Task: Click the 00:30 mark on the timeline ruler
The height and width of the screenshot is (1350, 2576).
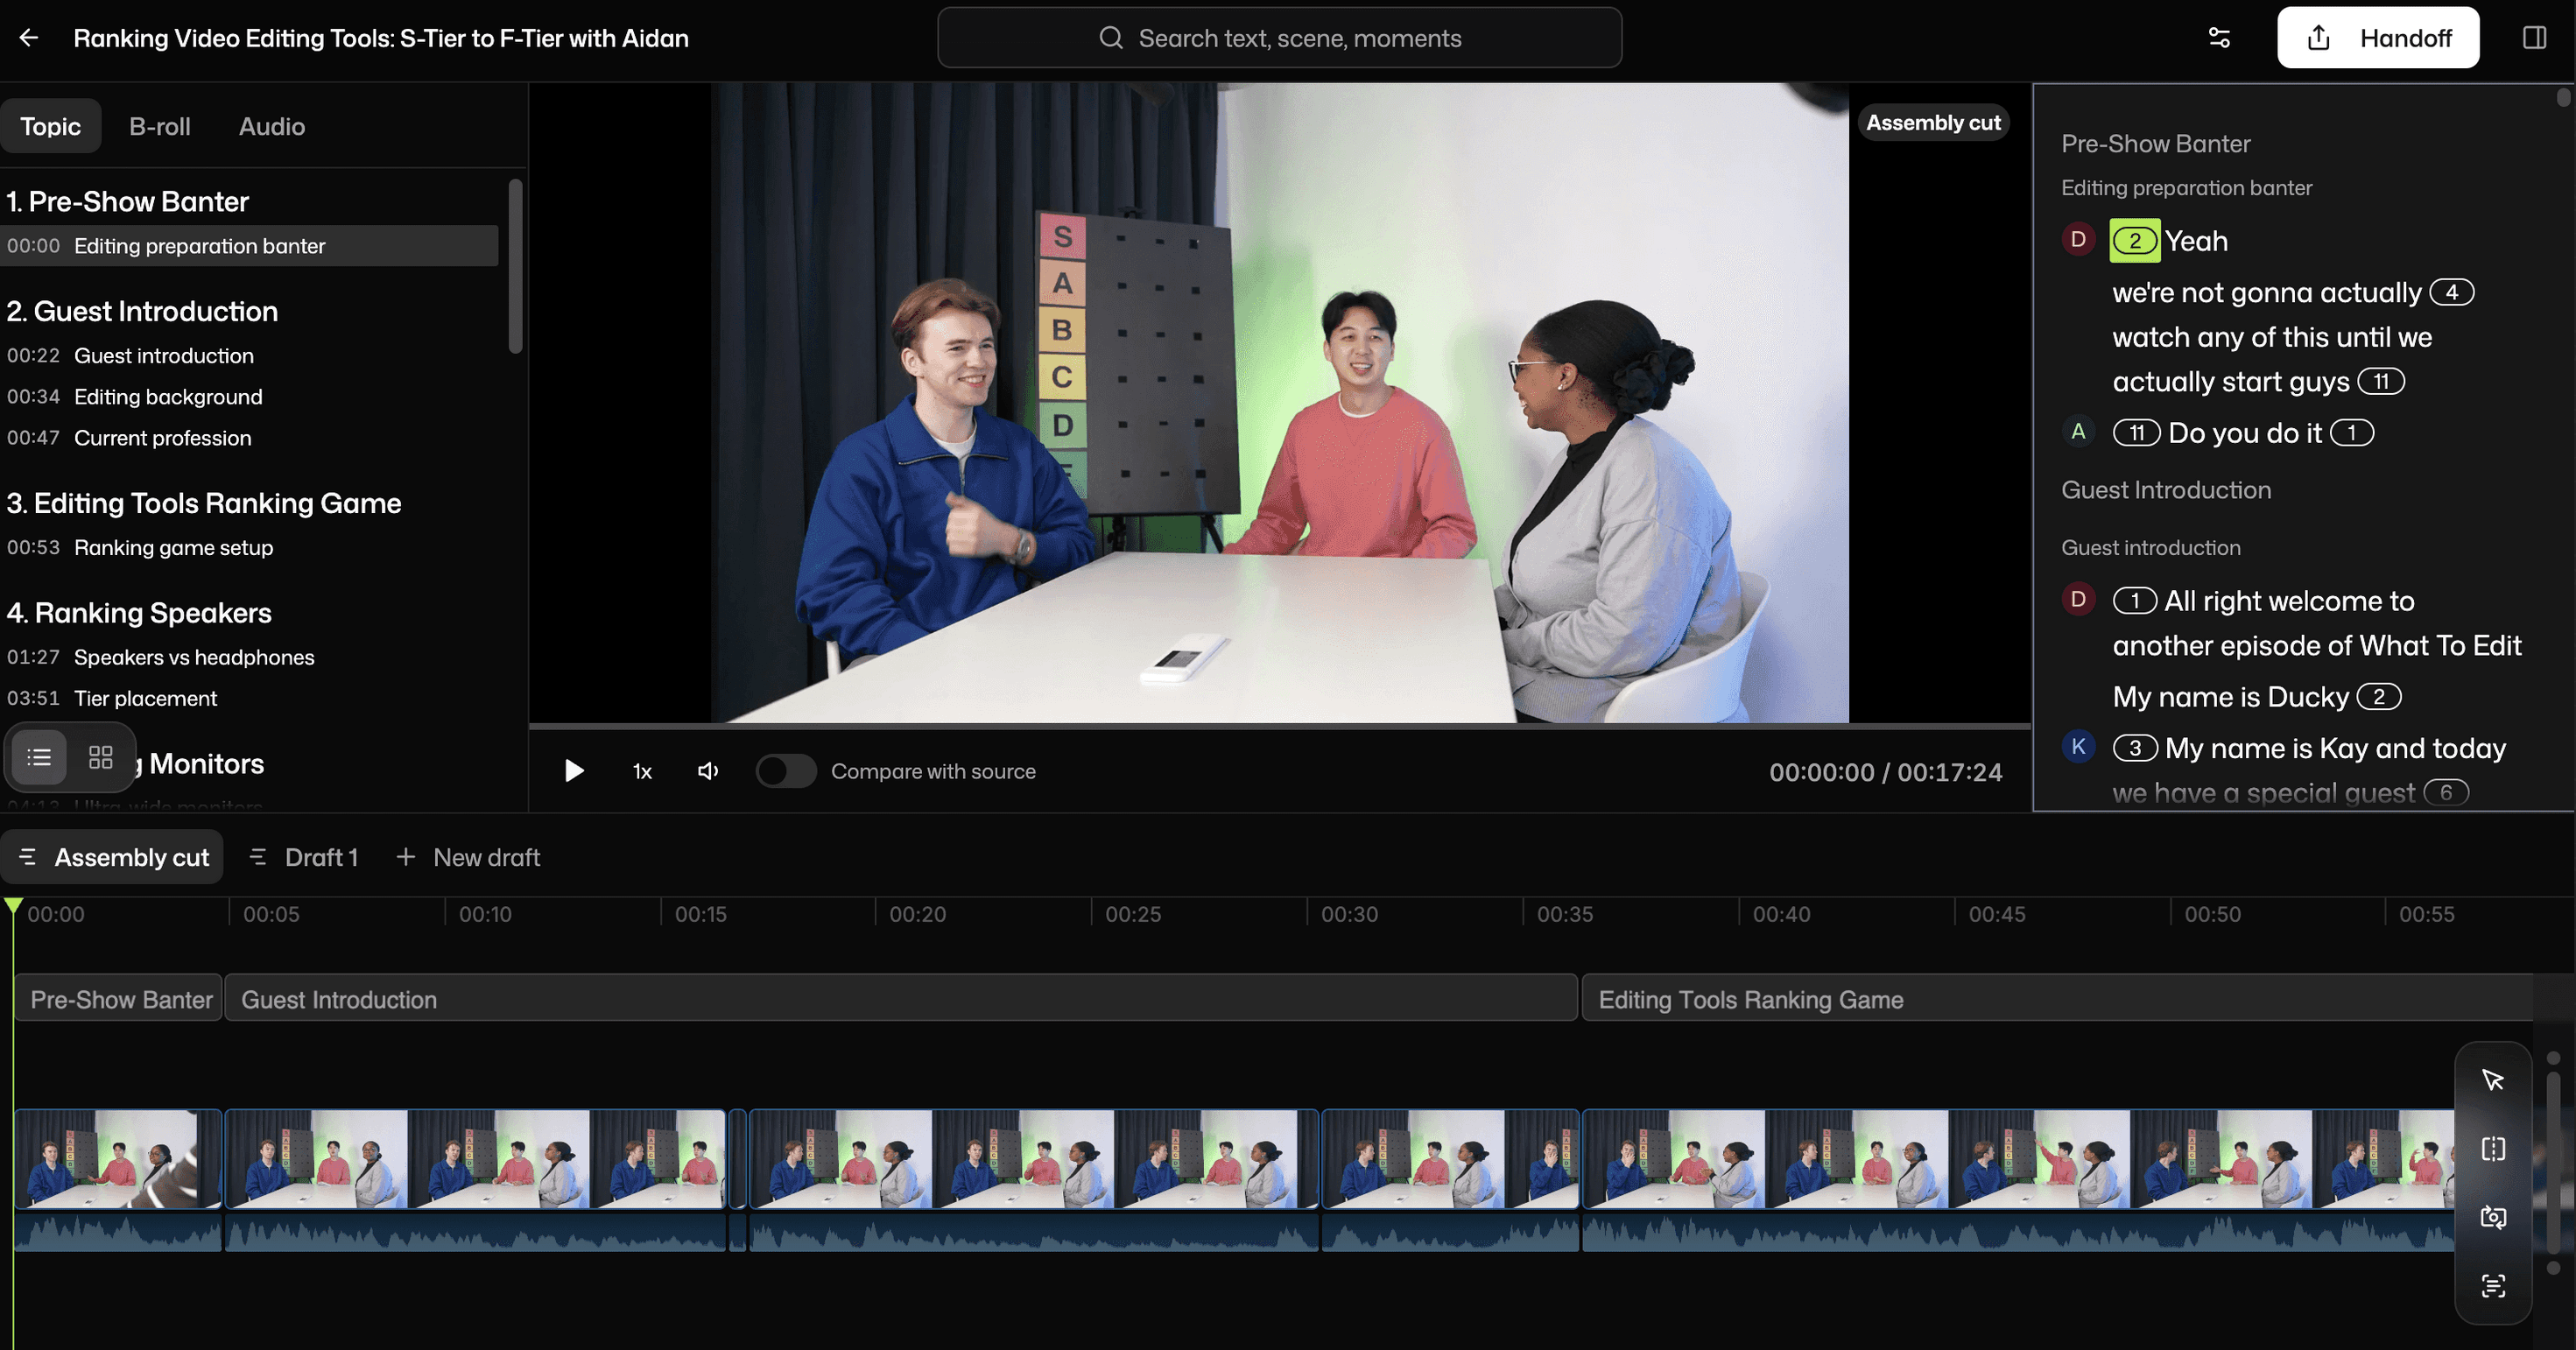Action: point(1349,914)
